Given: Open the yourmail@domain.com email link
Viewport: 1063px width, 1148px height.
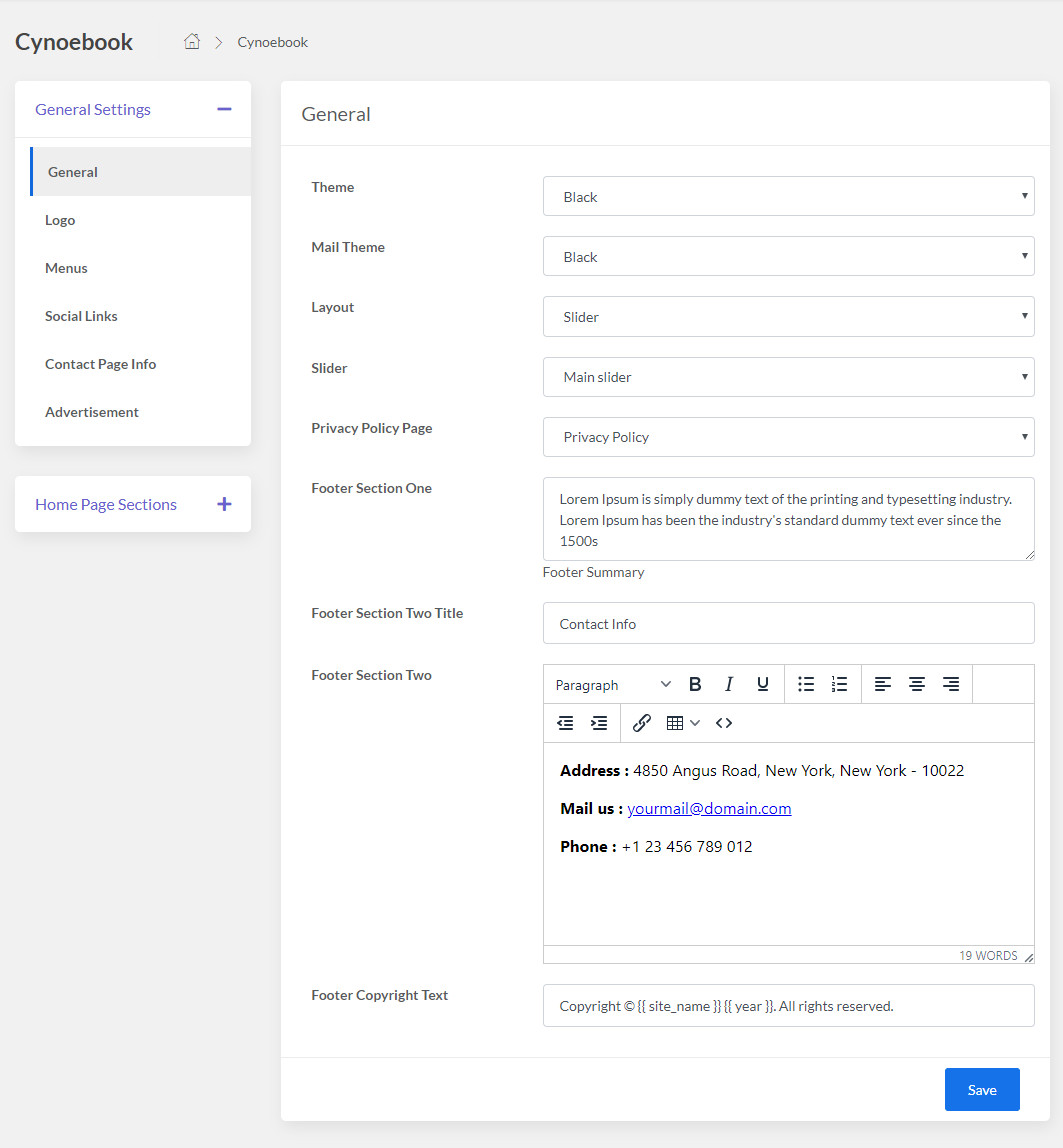Looking at the screenshot, I should [709, 808].
